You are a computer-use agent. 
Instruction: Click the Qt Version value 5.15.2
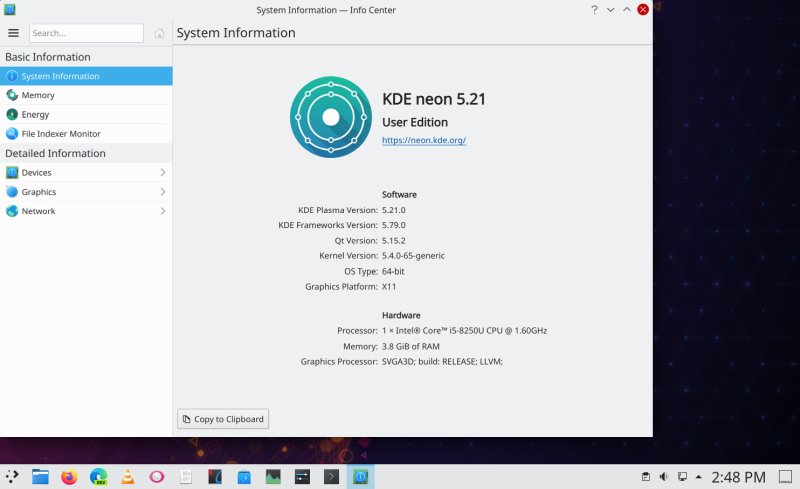tap(393, 240)
